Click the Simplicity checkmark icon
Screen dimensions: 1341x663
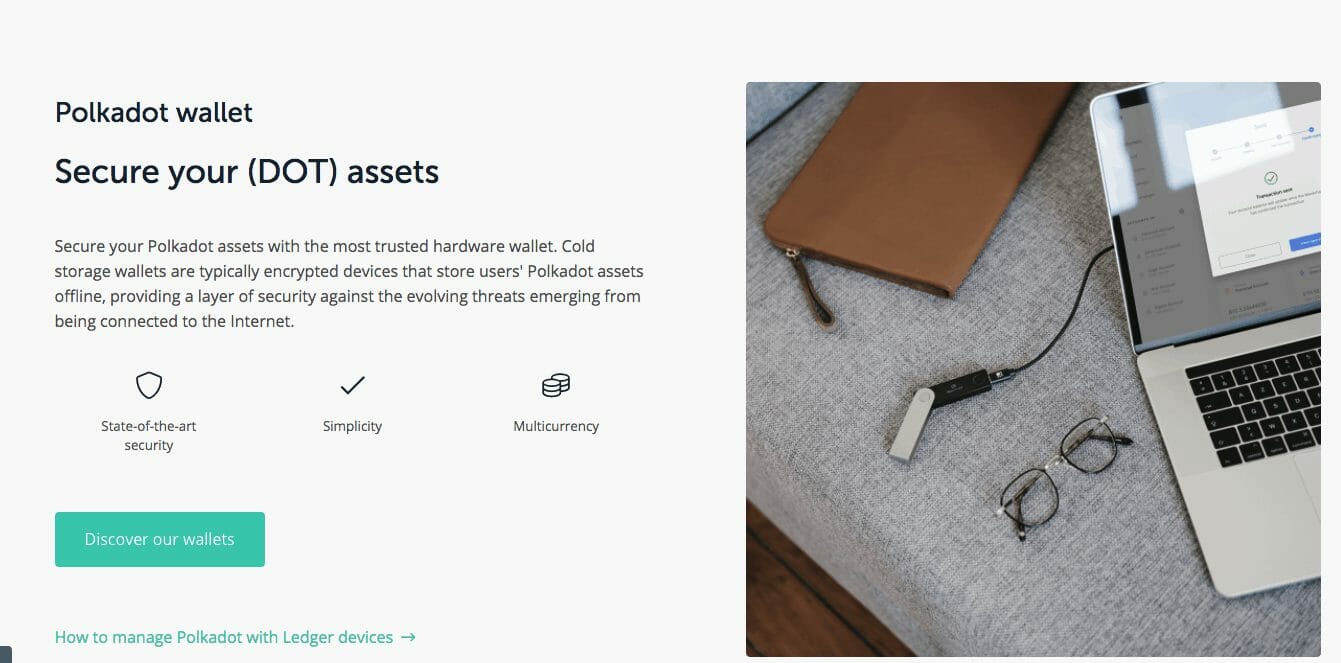tap(352, 385)
